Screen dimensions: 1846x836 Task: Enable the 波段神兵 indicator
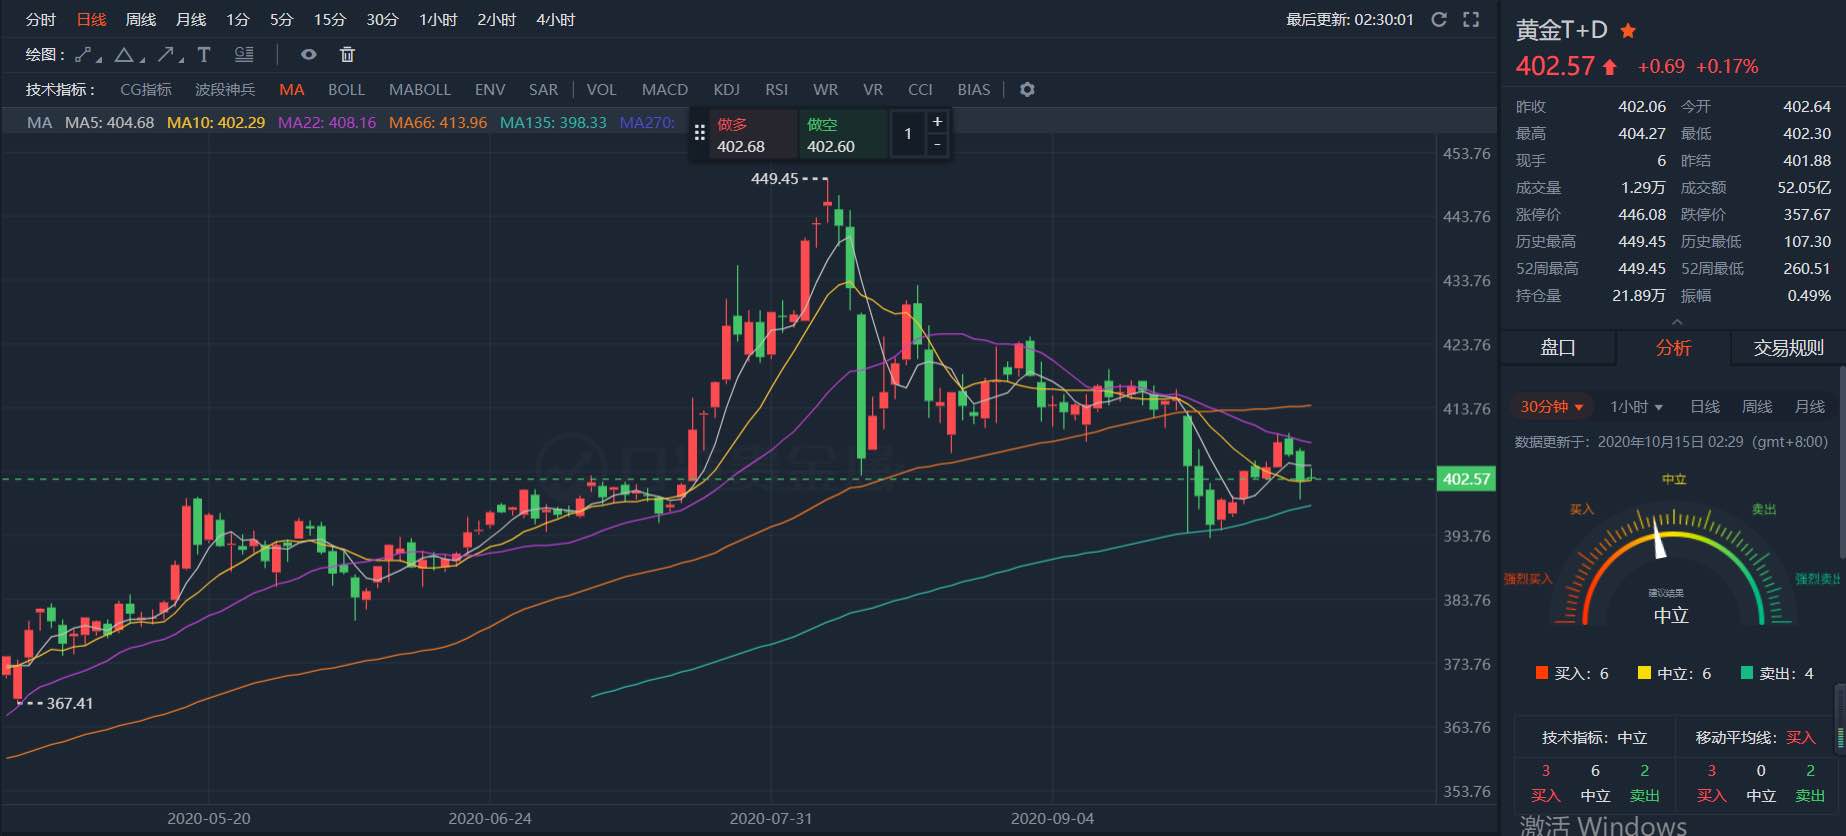(x=225, y=90)
